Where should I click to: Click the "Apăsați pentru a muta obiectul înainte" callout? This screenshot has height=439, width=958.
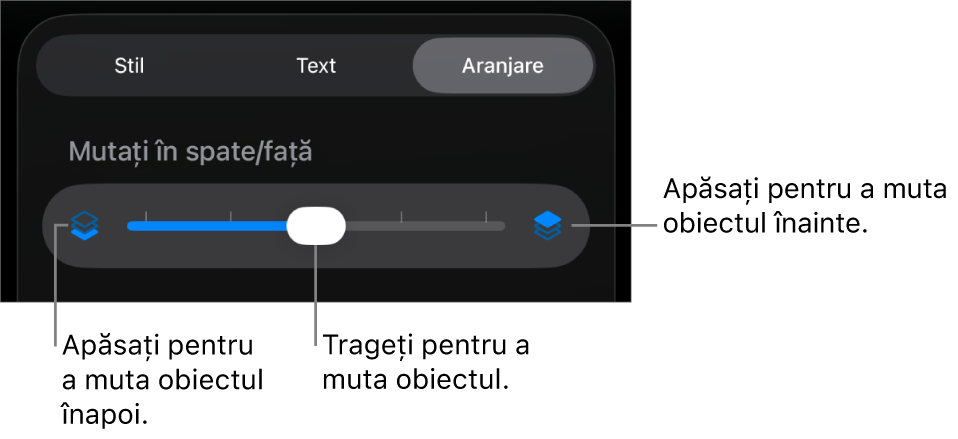click(x=805, y=207)
